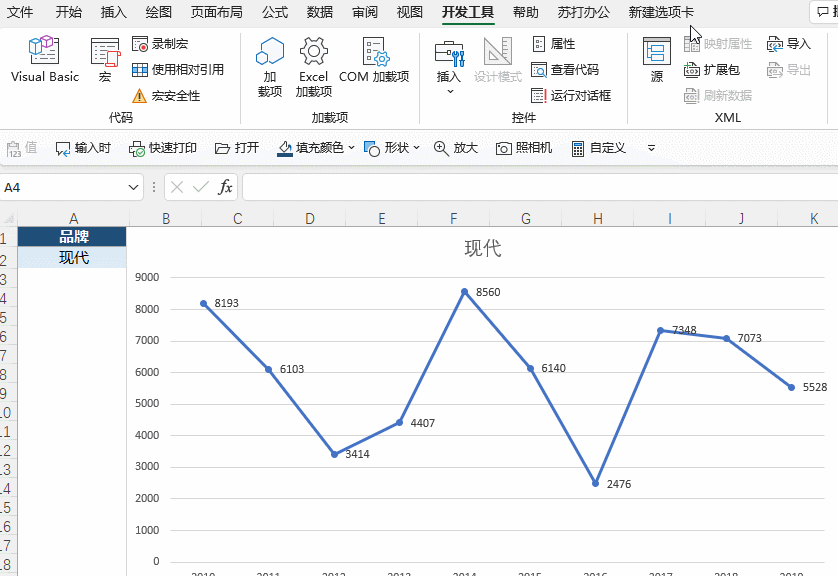838x576 pixels.
Task: Switch to the 开始 tab
Action: [69, 12]
